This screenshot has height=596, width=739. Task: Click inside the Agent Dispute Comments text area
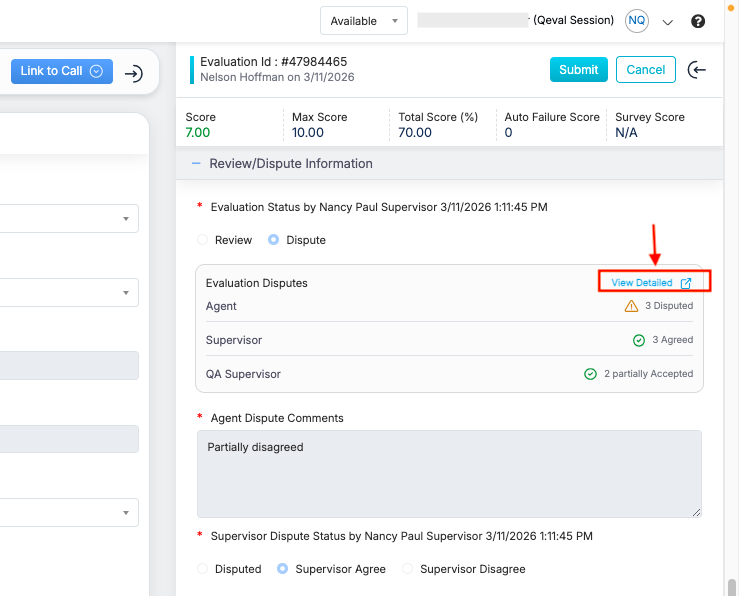[449, 474]
